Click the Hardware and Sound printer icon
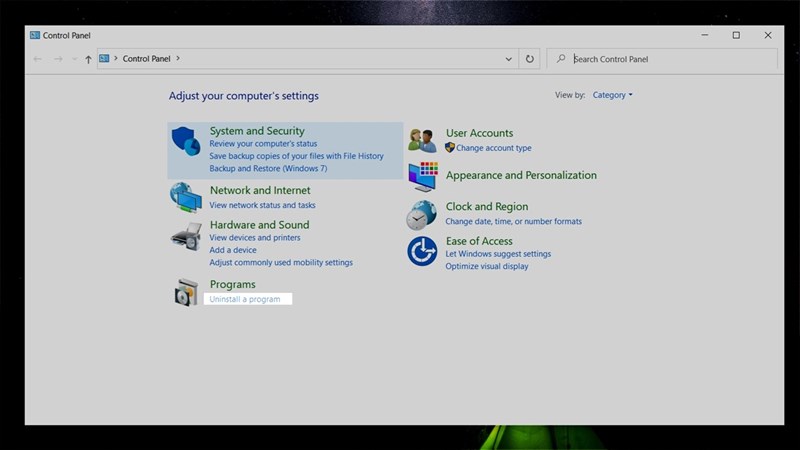The height and width of the screenshot is (450, 800). tap(186, 237)
